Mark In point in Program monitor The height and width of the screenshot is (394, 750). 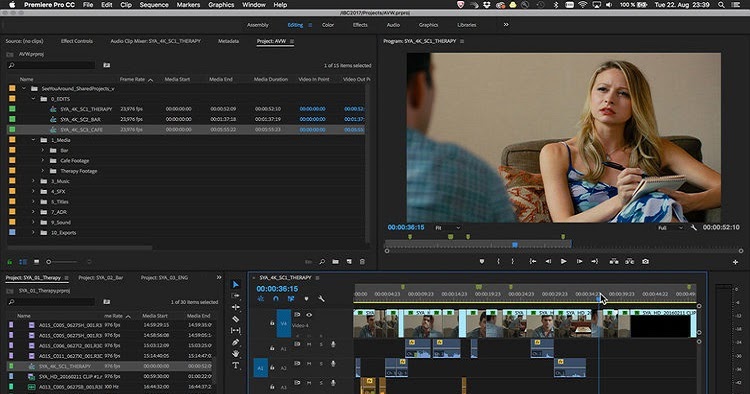(x=498, y=262)
